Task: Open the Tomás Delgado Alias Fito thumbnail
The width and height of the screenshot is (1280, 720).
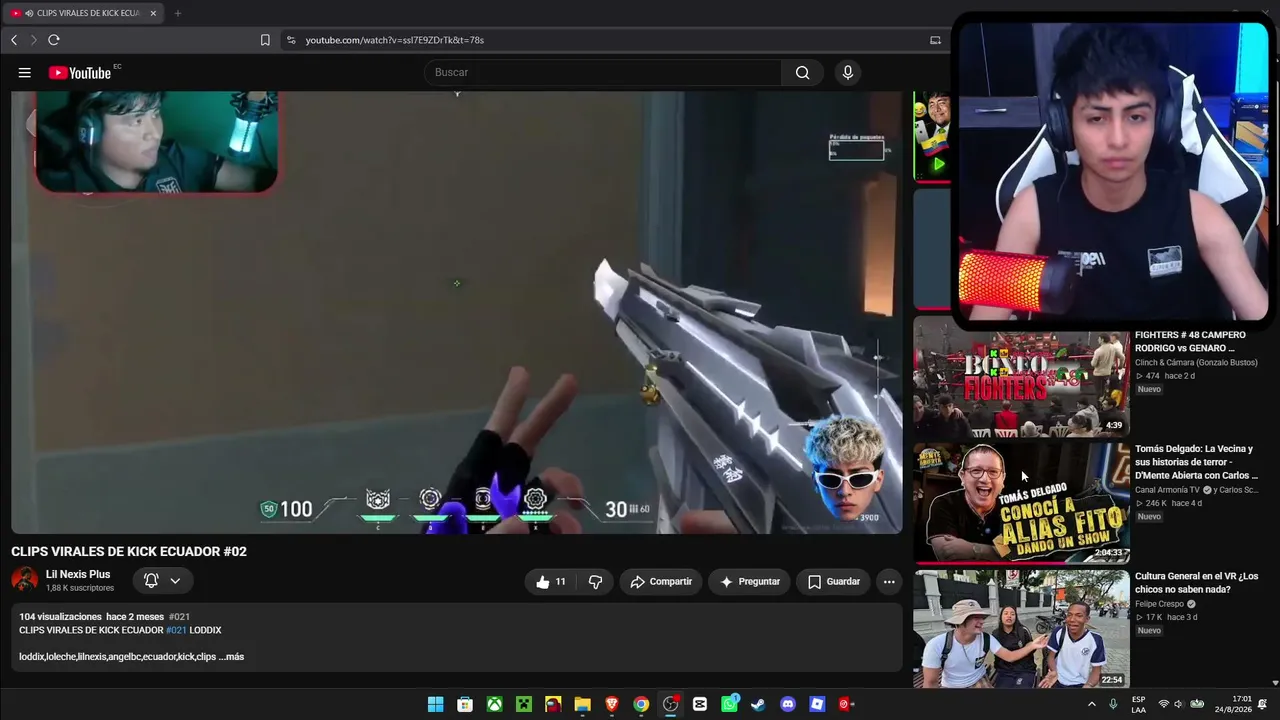Action: (x=1021, y=504)
